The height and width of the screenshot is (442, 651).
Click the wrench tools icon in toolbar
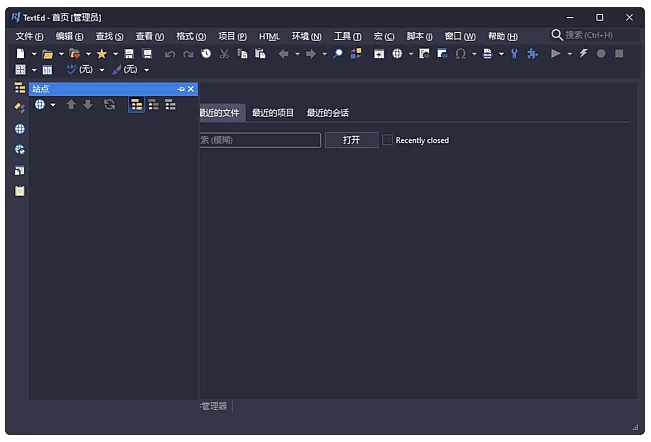click(x=515, y=54)
